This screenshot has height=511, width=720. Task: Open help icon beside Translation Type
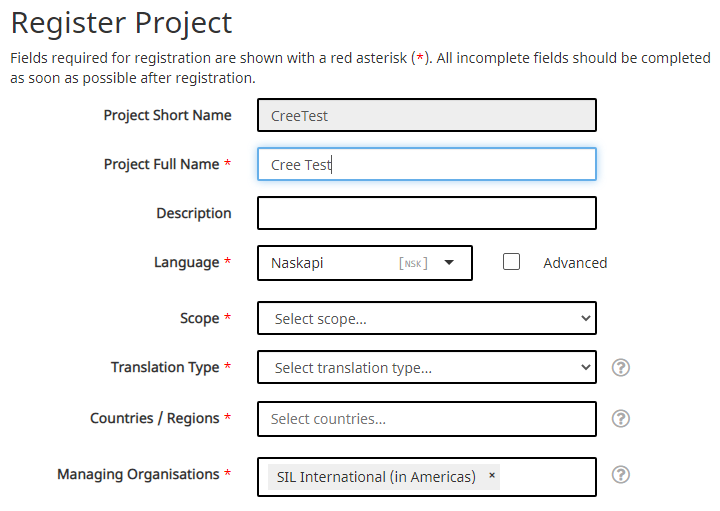(x=620, y=367)
